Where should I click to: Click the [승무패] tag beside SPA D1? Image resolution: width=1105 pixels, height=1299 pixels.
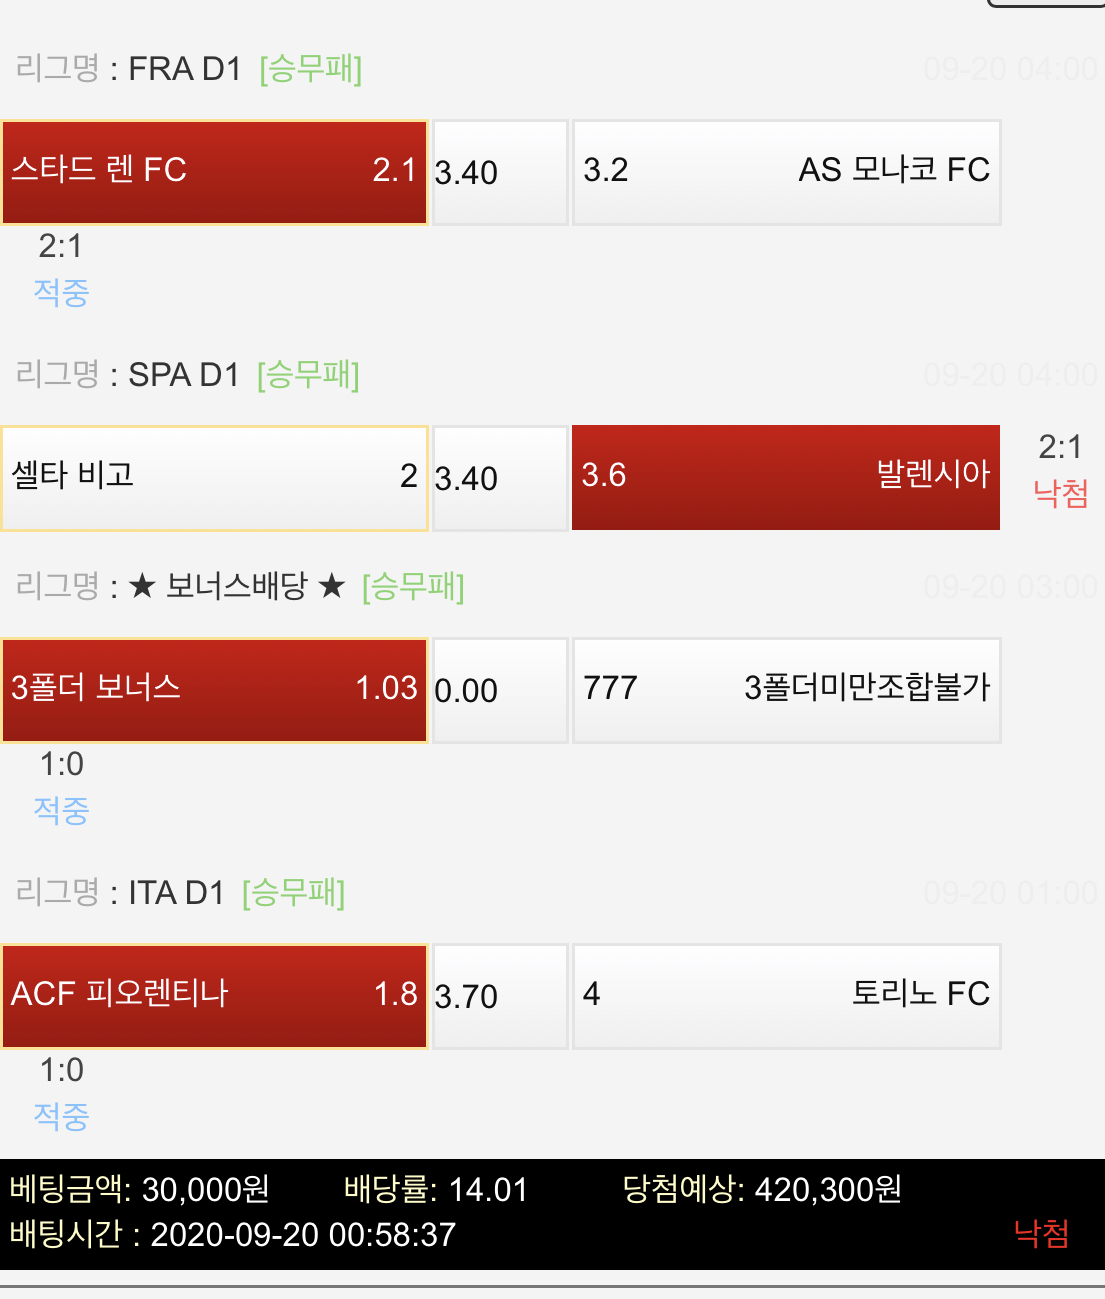pos(308,375)
